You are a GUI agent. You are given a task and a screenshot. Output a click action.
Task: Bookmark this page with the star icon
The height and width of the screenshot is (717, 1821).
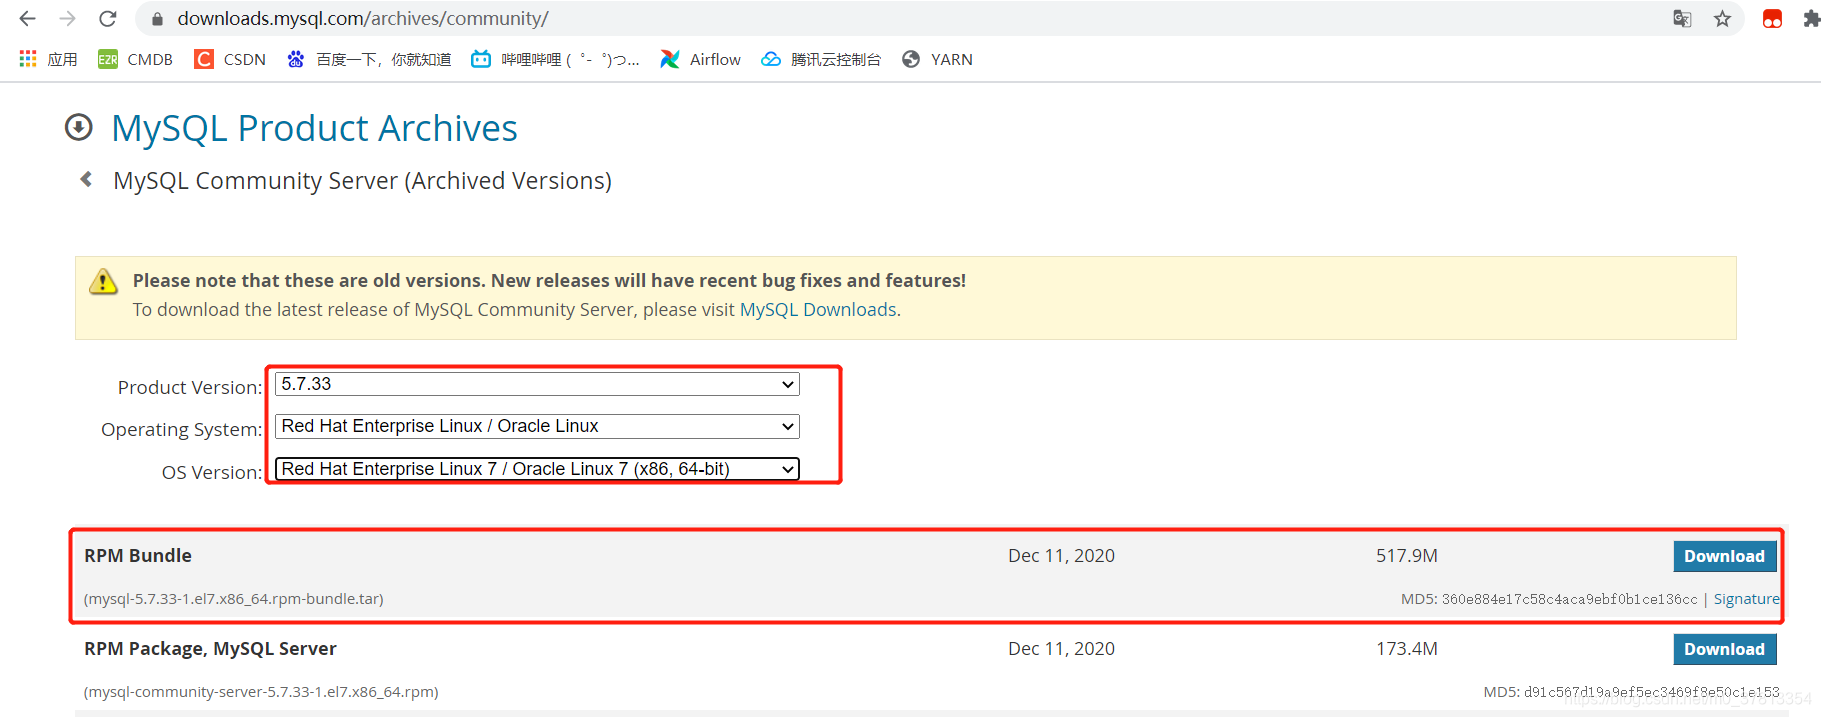pyautogui.click(x=1722, y=19)
